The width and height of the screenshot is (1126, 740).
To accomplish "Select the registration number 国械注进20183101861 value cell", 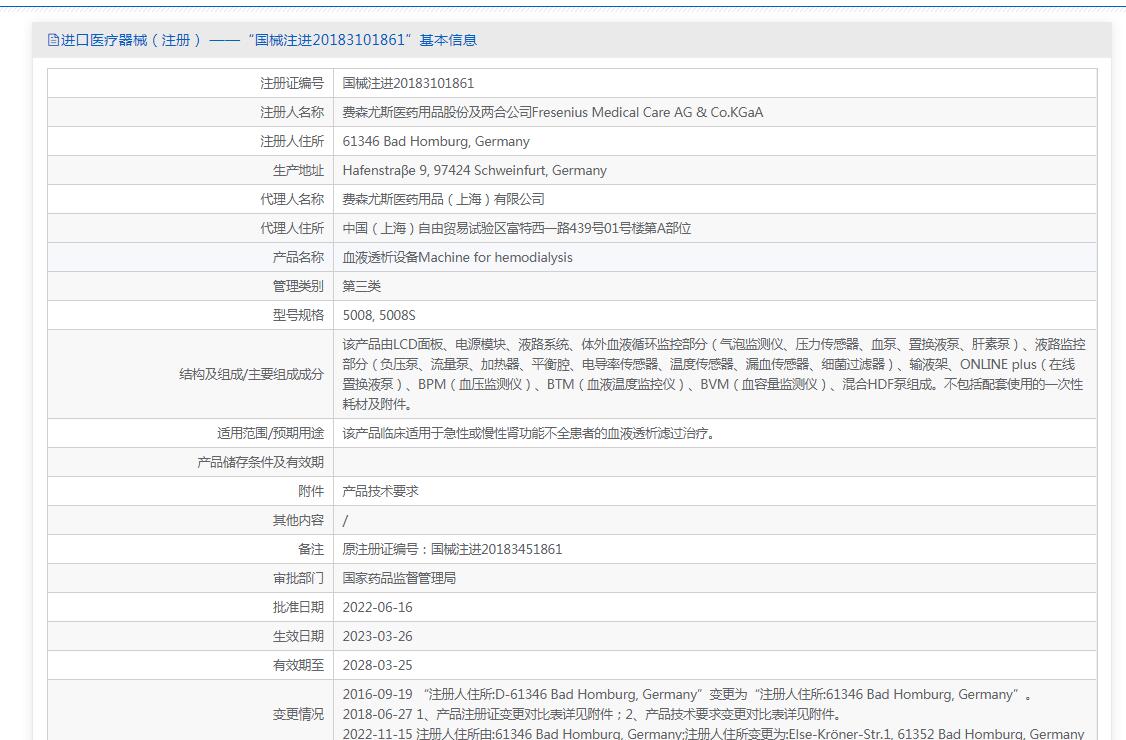I will coord(408,83).
